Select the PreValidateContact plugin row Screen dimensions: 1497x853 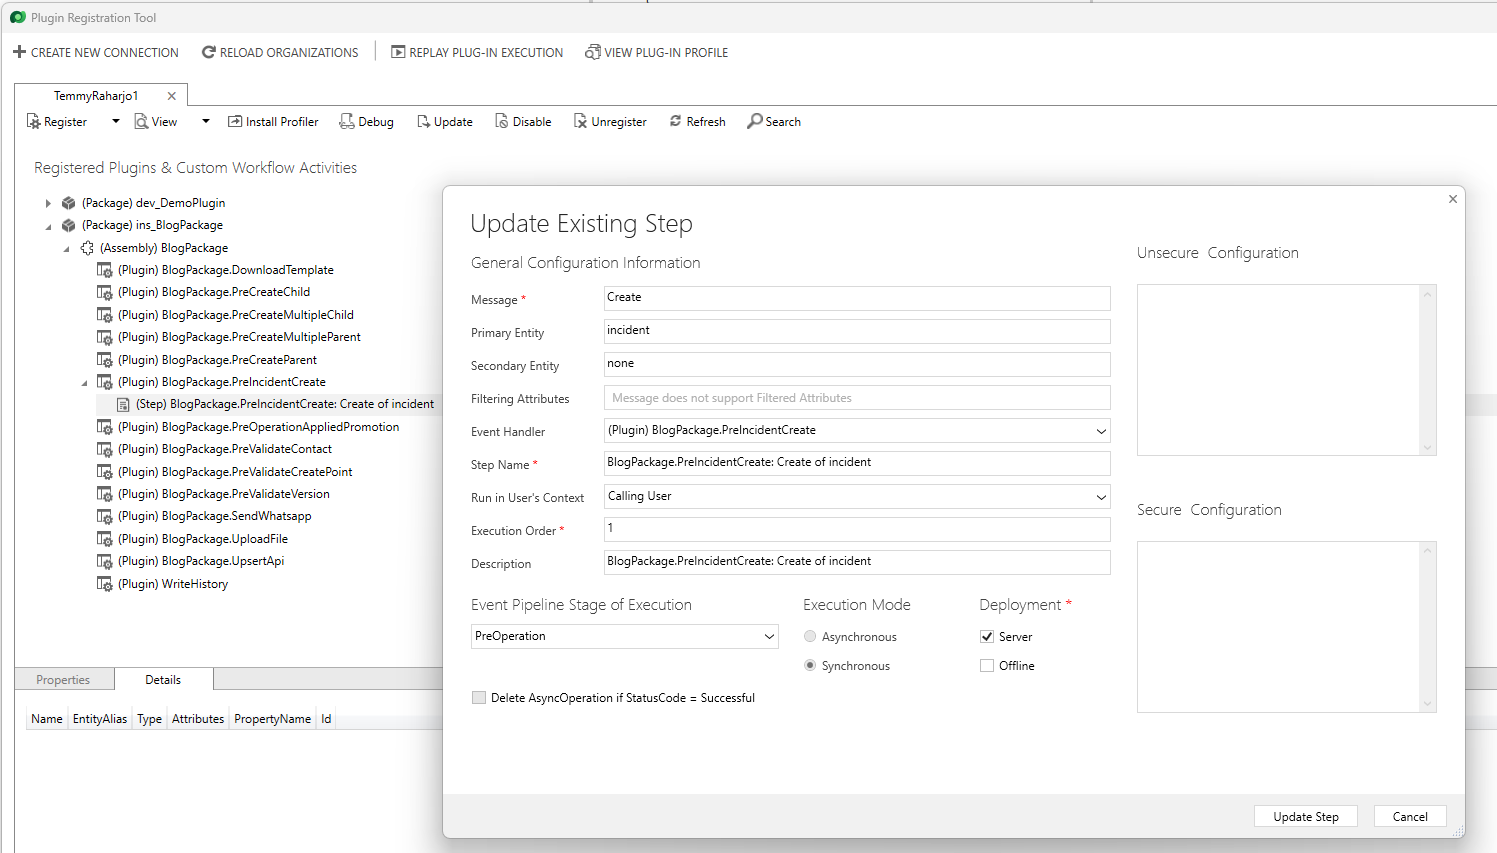pyautogui.click(x=225, y=449)
